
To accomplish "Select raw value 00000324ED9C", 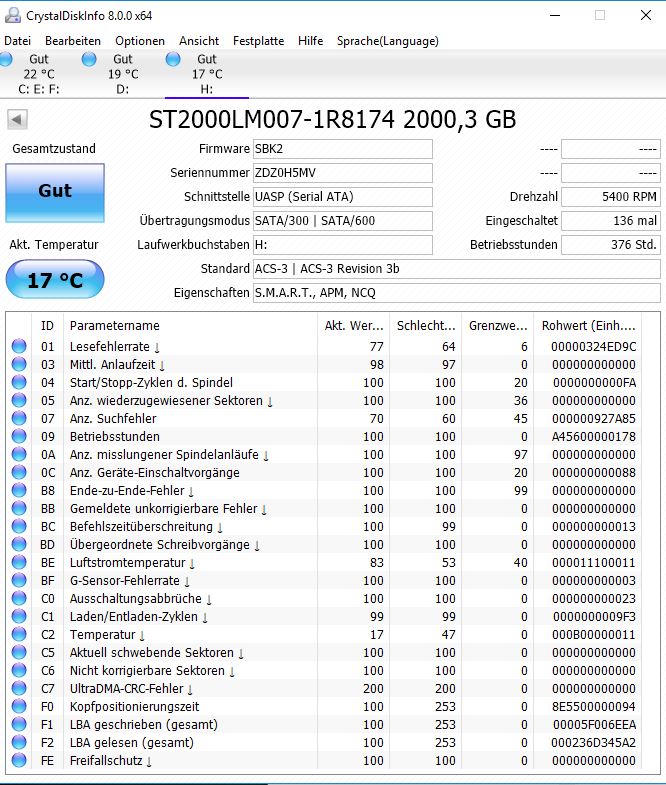I will pyautogui.click(x=593, y=346).
